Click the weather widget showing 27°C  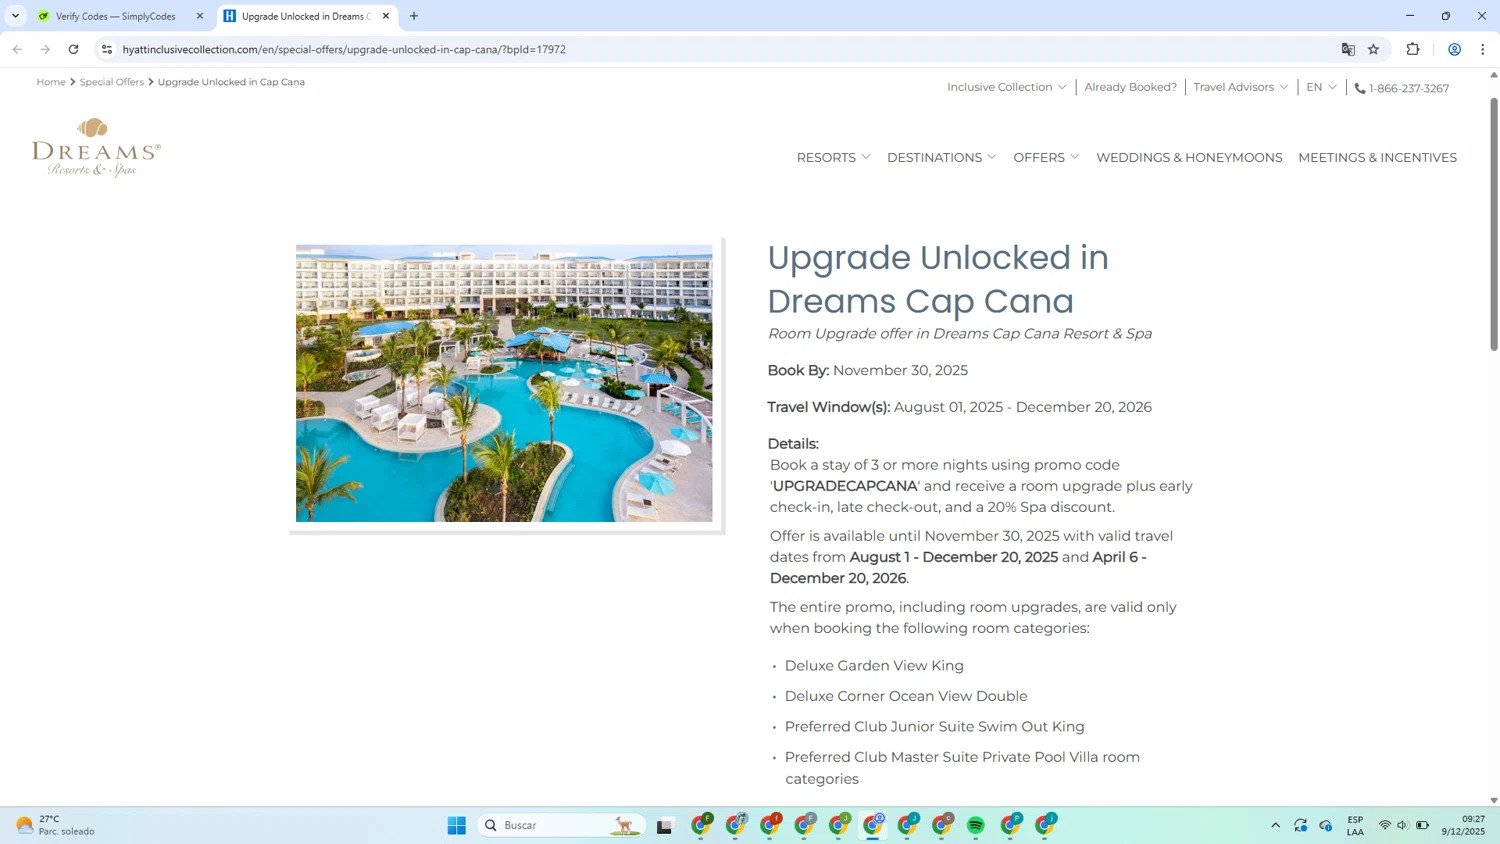[x=56, y=825]
